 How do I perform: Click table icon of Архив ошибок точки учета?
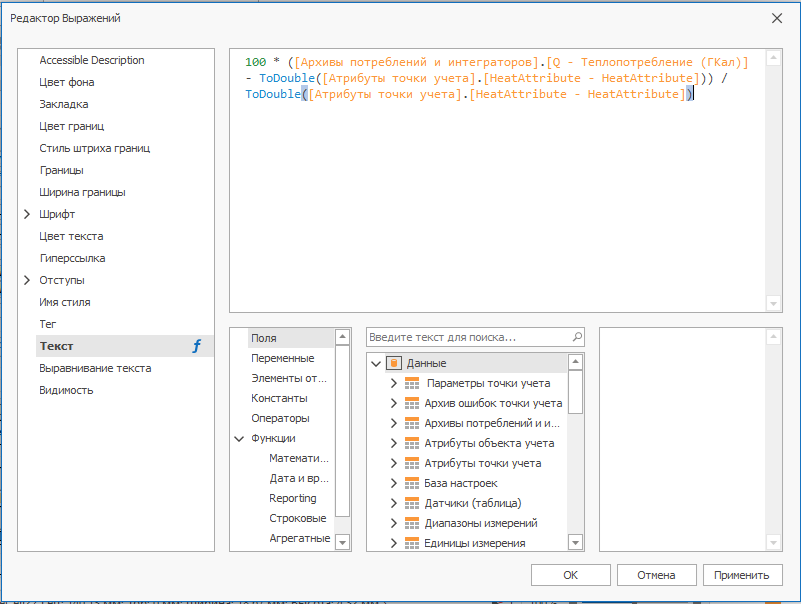click(x=412, y=403)
